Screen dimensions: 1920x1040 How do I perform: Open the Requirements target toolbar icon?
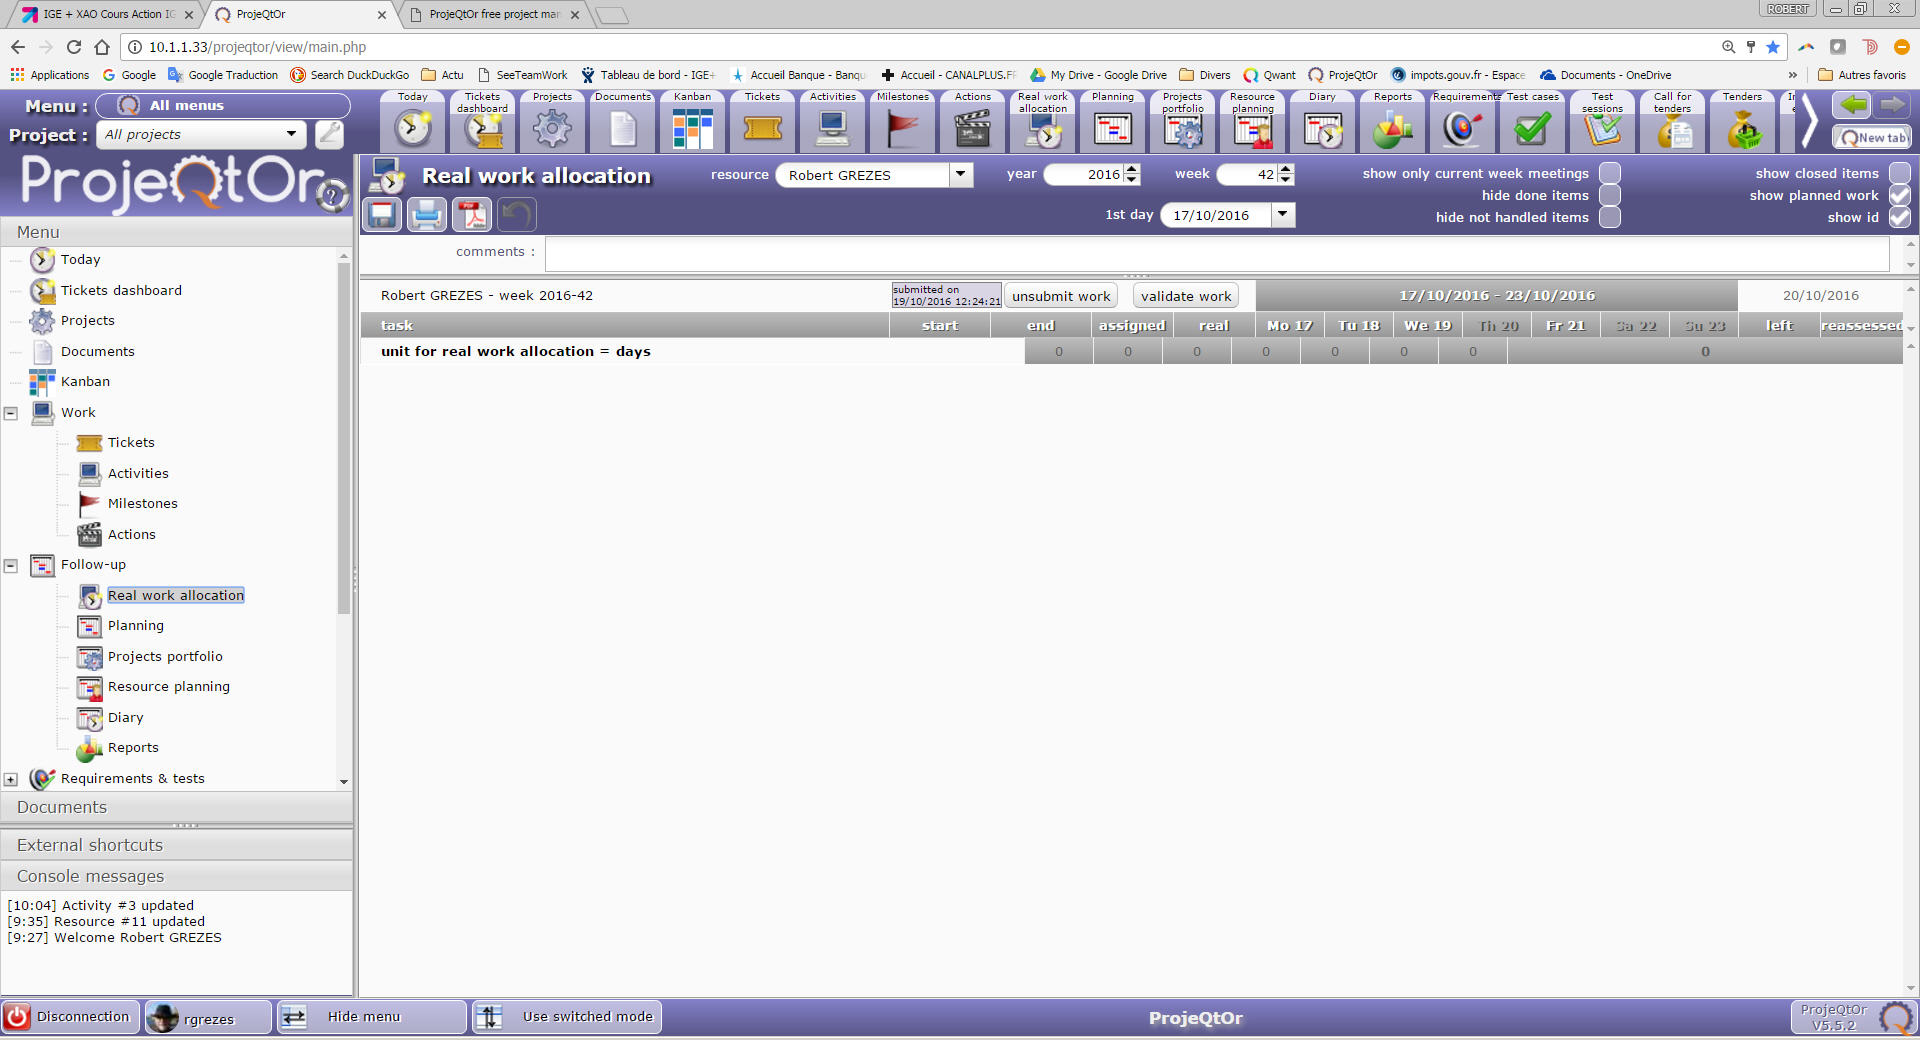[x=1462, y=121]
